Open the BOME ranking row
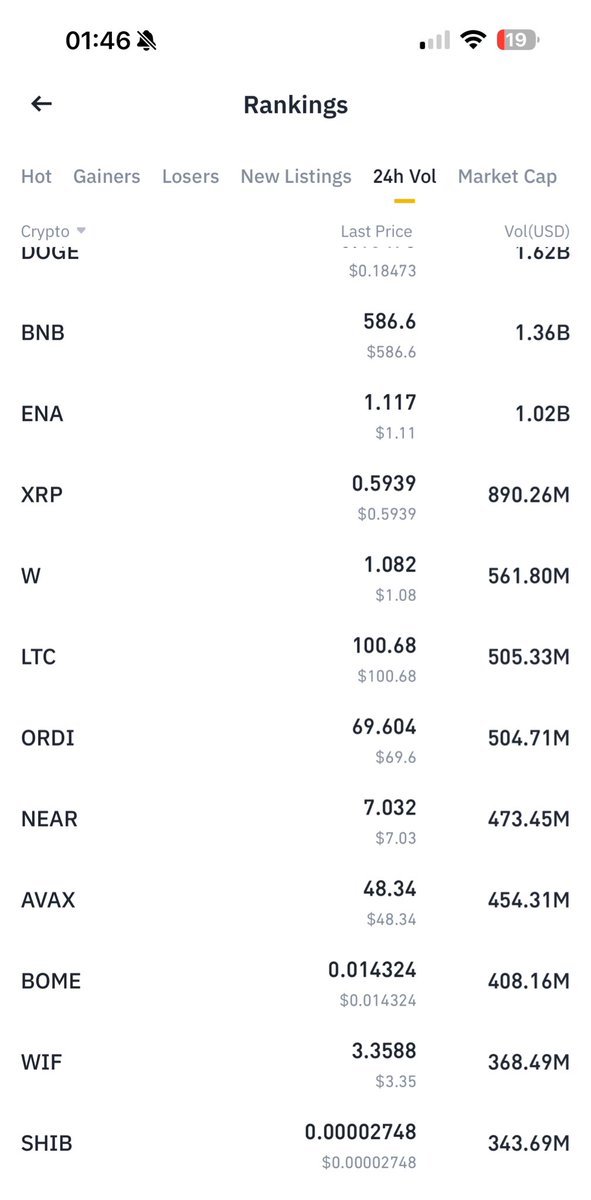 click(295, 982)
